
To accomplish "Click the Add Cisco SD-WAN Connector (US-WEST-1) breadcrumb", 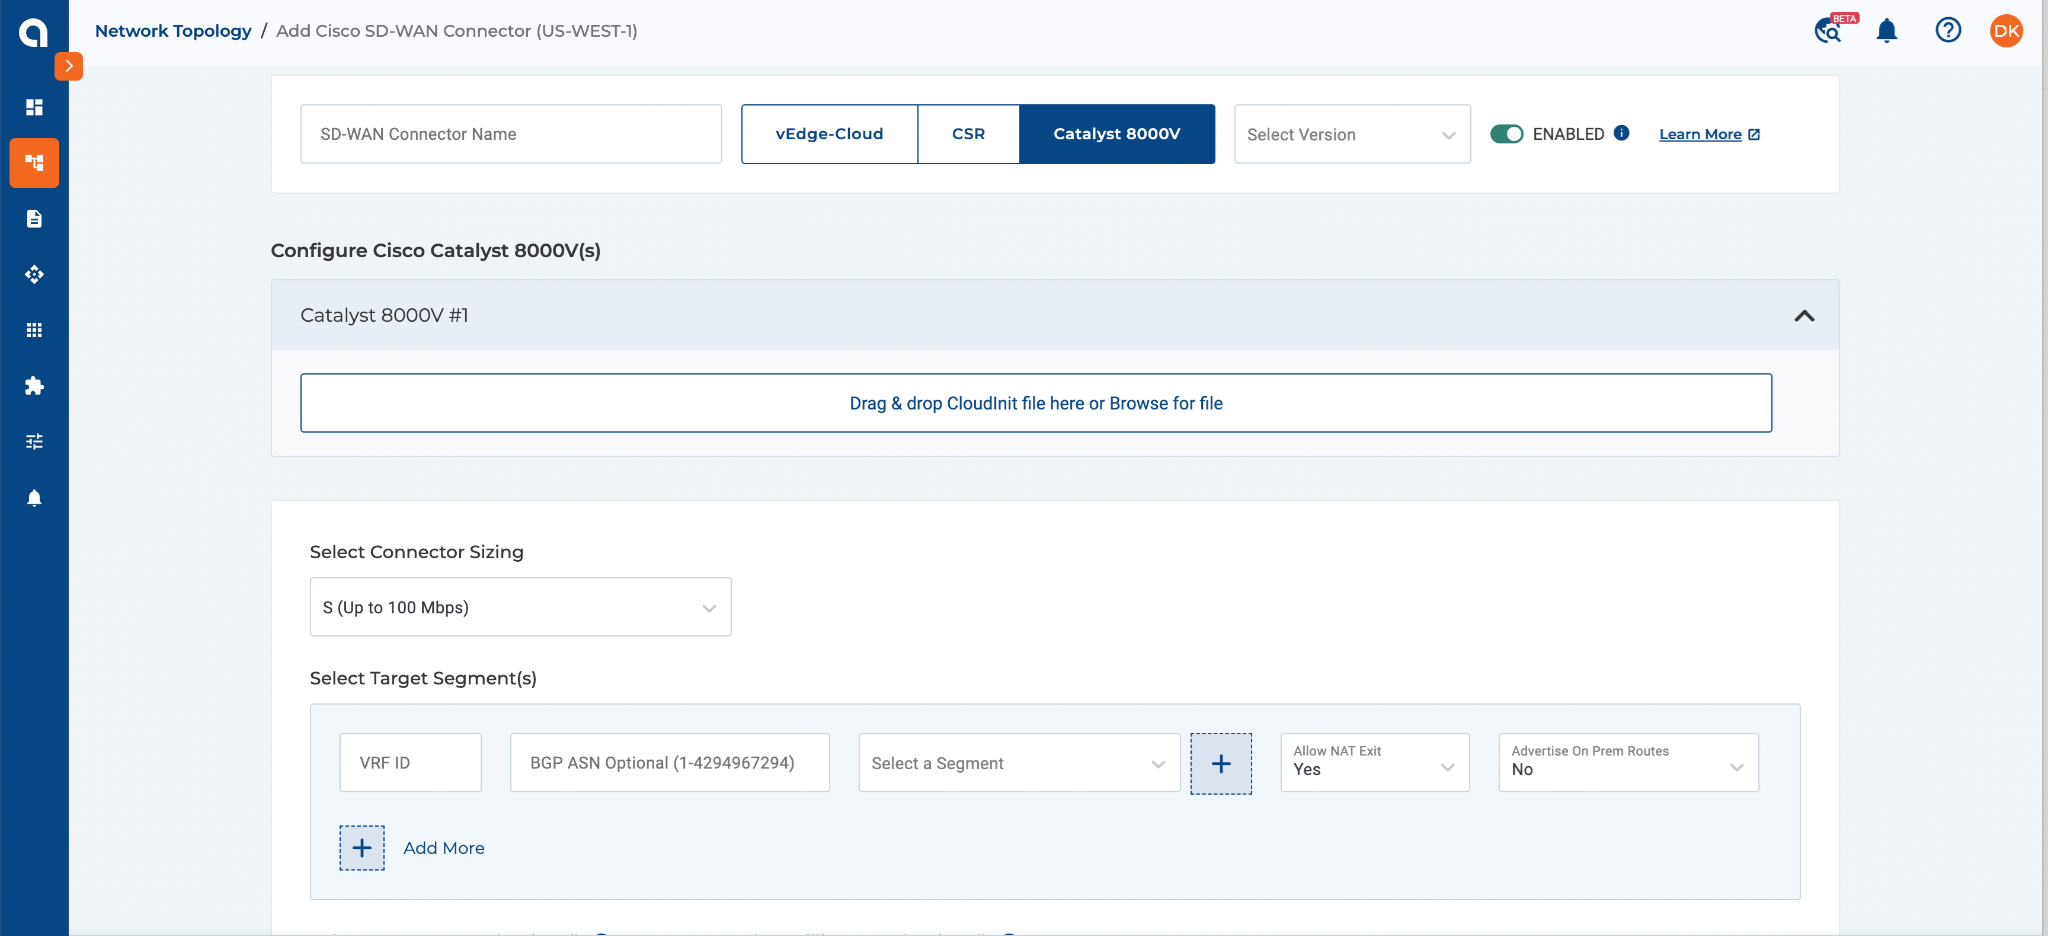I will tap(457, 31).
